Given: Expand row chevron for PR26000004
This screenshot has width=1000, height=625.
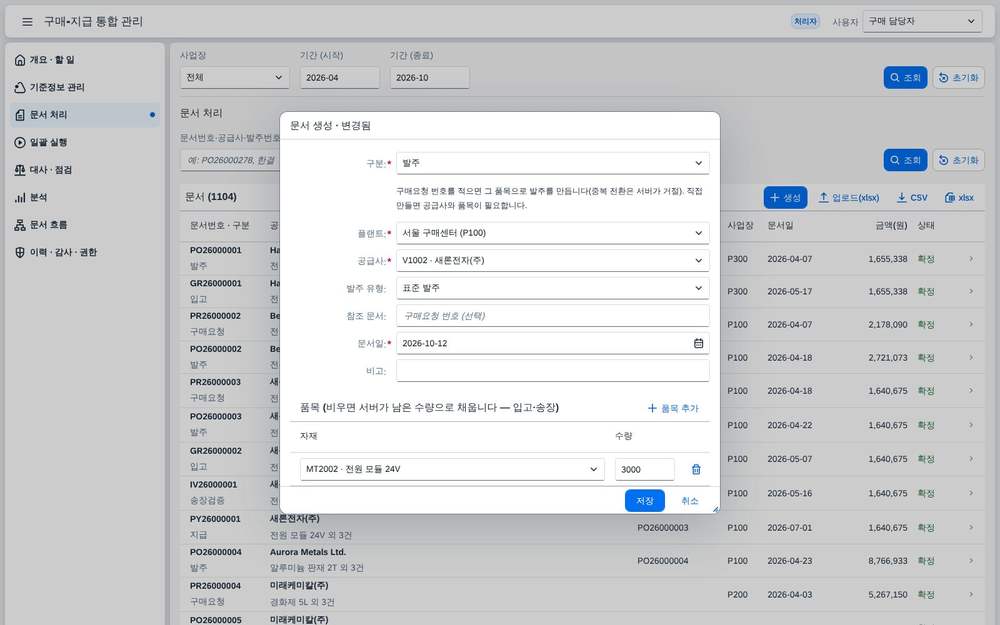Looking at the screenshot, I should coord(971,594).
